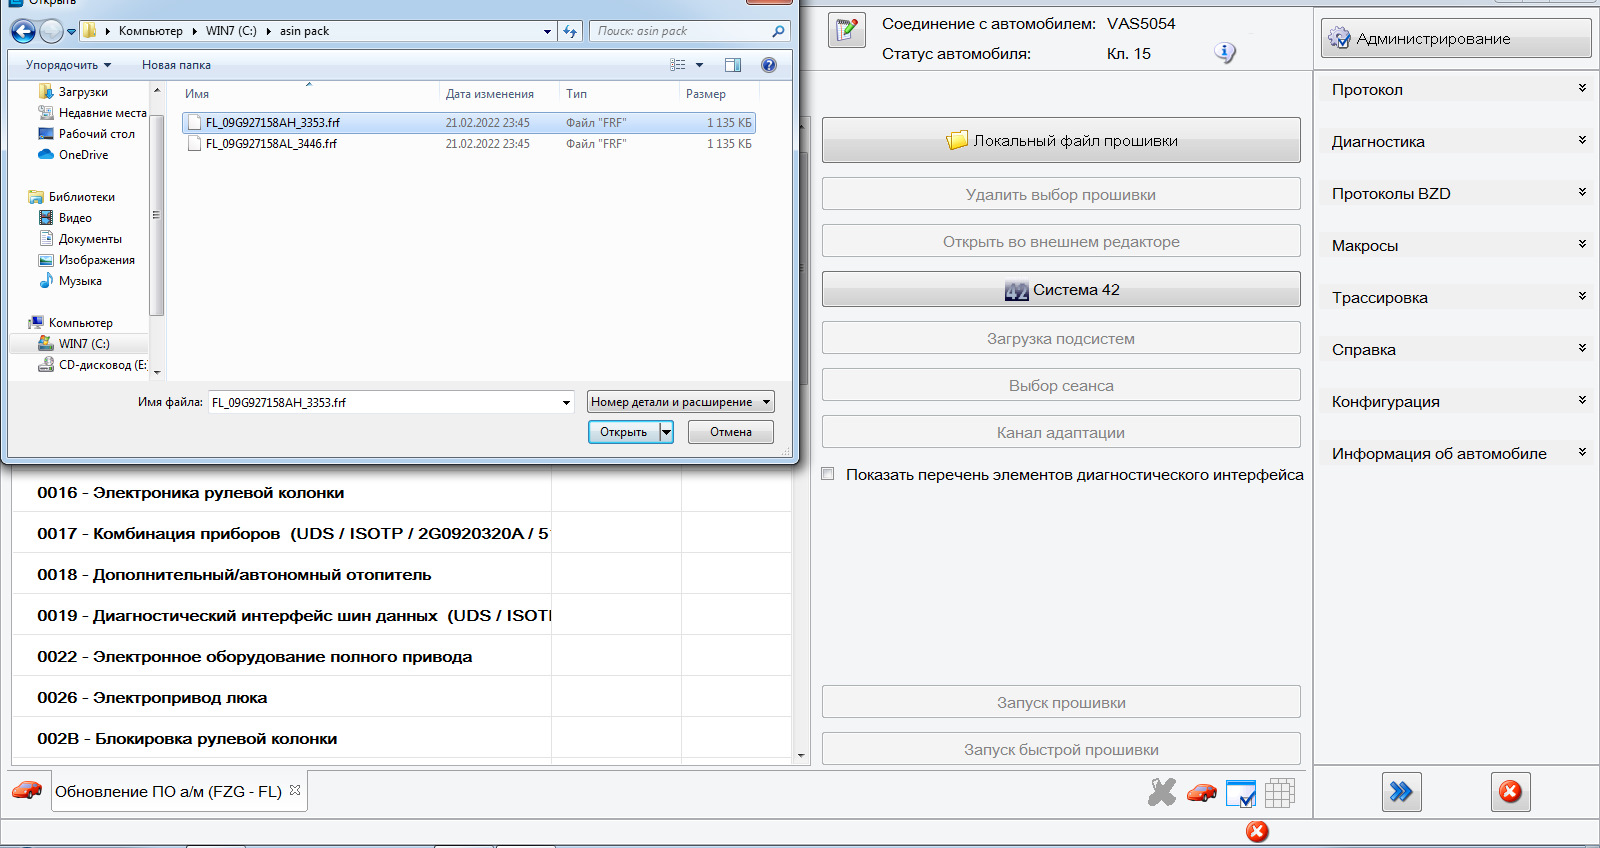The width and height of the screenshot is (1600, 848).
Task: Open the recent pages dropdown next to Forward
Action: tap(72, 32)
